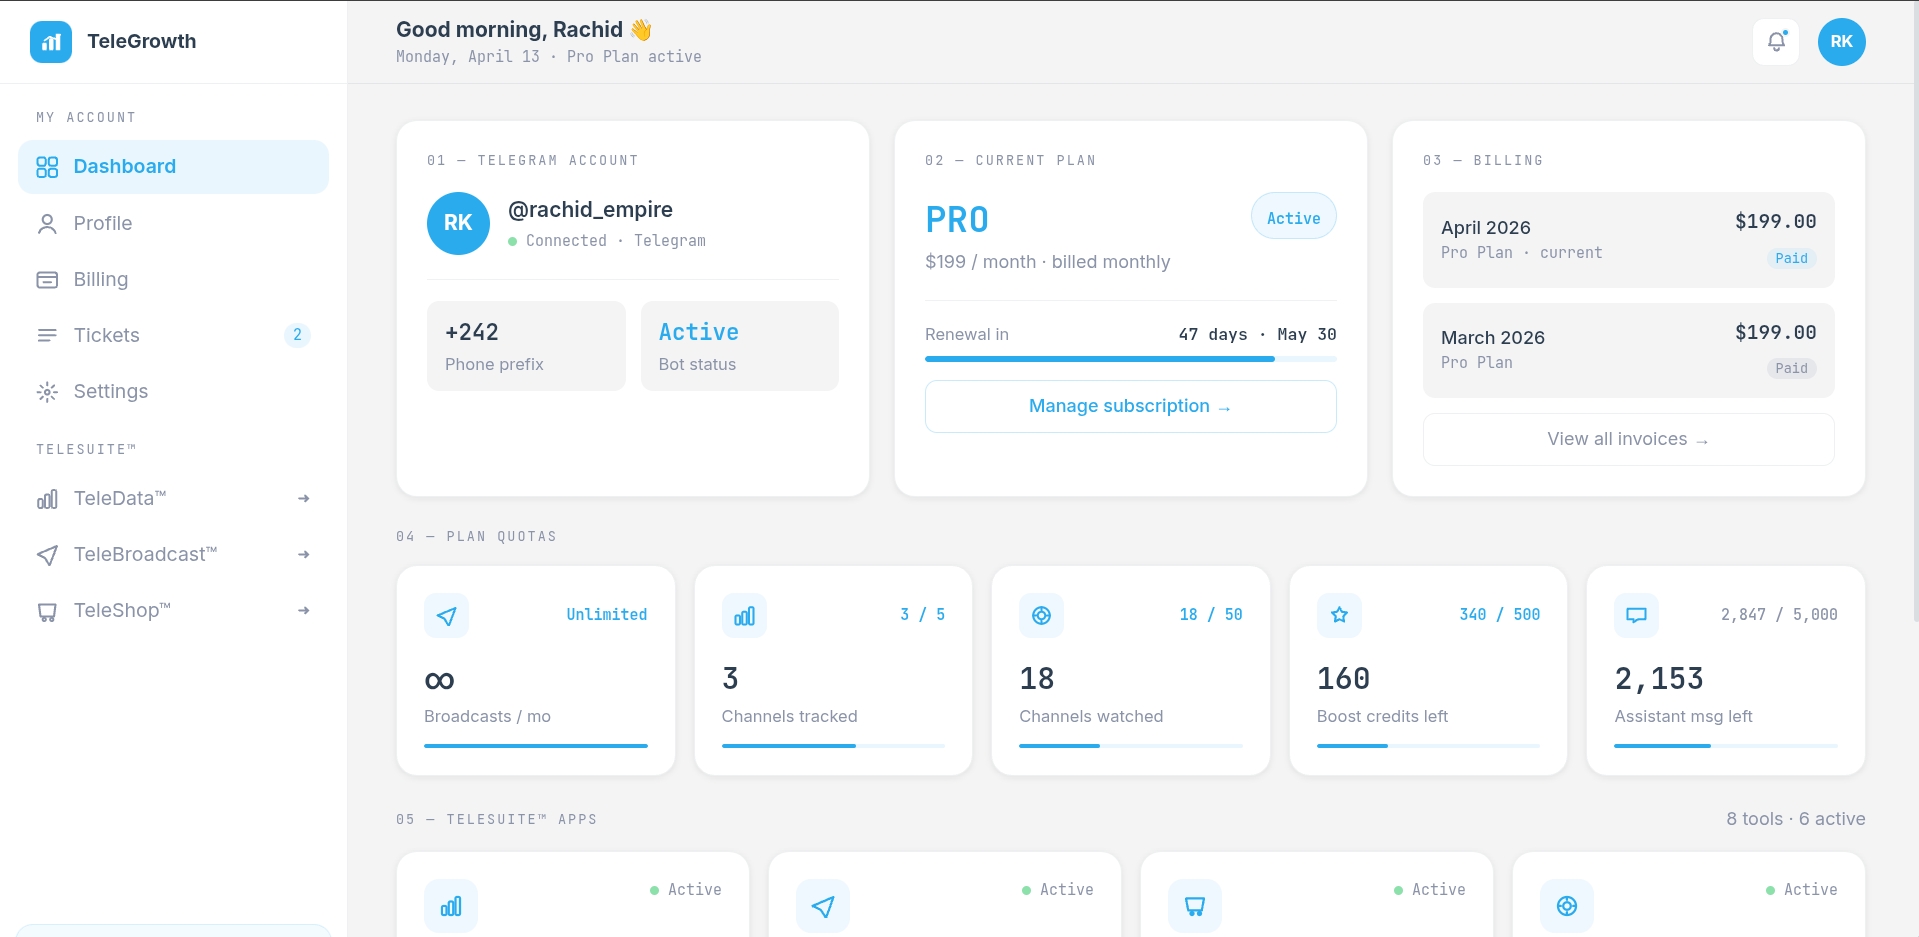This screenshot has height=937, width=1919.
Task: Select the Profile person icon in sidebar
Action: pyautogui.click(x=47, y=223)
